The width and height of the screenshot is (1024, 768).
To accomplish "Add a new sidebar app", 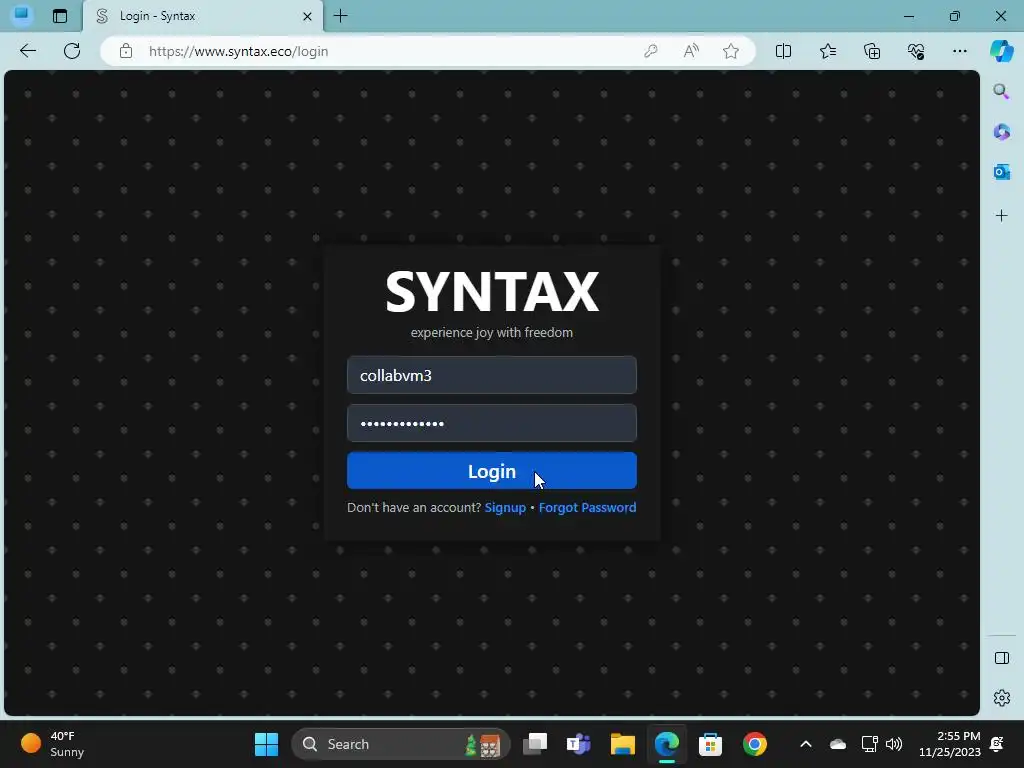I will (1001, 216).
